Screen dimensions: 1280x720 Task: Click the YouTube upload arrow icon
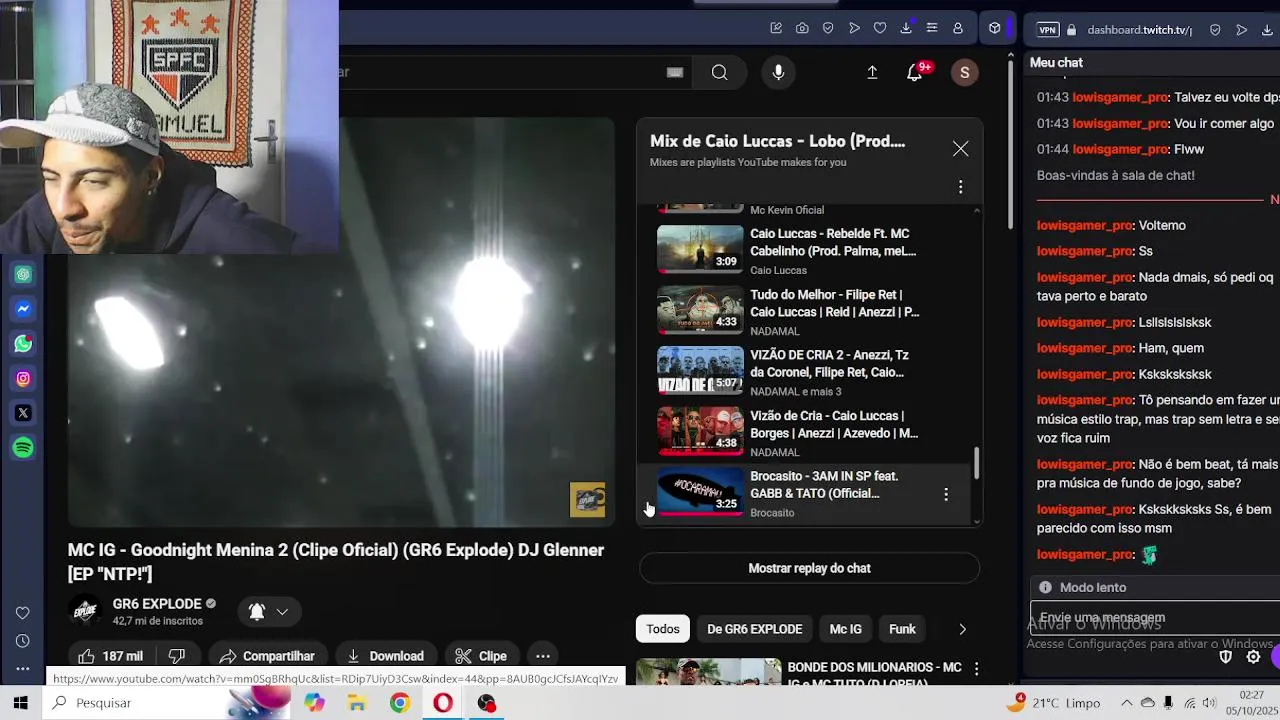tap(872, 72)
